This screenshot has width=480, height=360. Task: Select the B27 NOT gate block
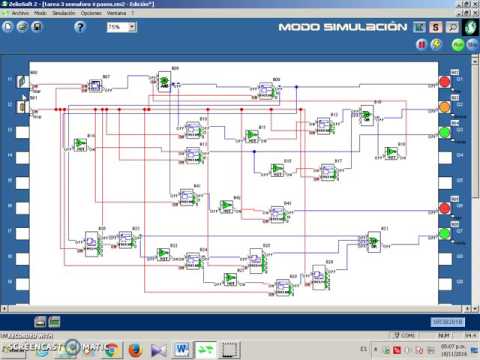click(x=230, y=280)
